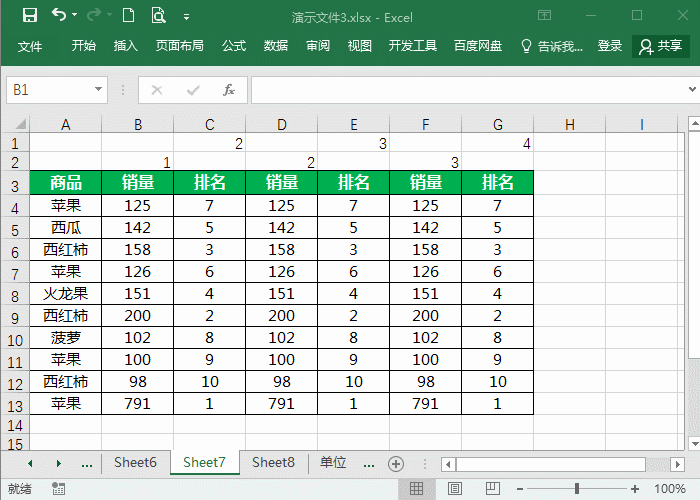Open the 开发工具 tab

[412, 46]
